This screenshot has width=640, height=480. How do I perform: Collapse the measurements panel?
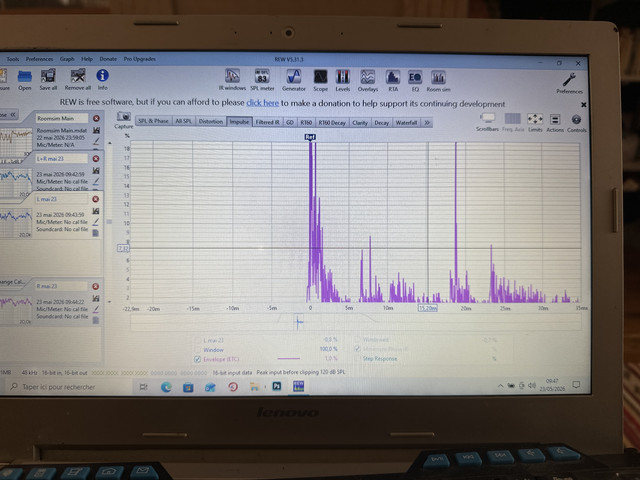pos(9,115)
